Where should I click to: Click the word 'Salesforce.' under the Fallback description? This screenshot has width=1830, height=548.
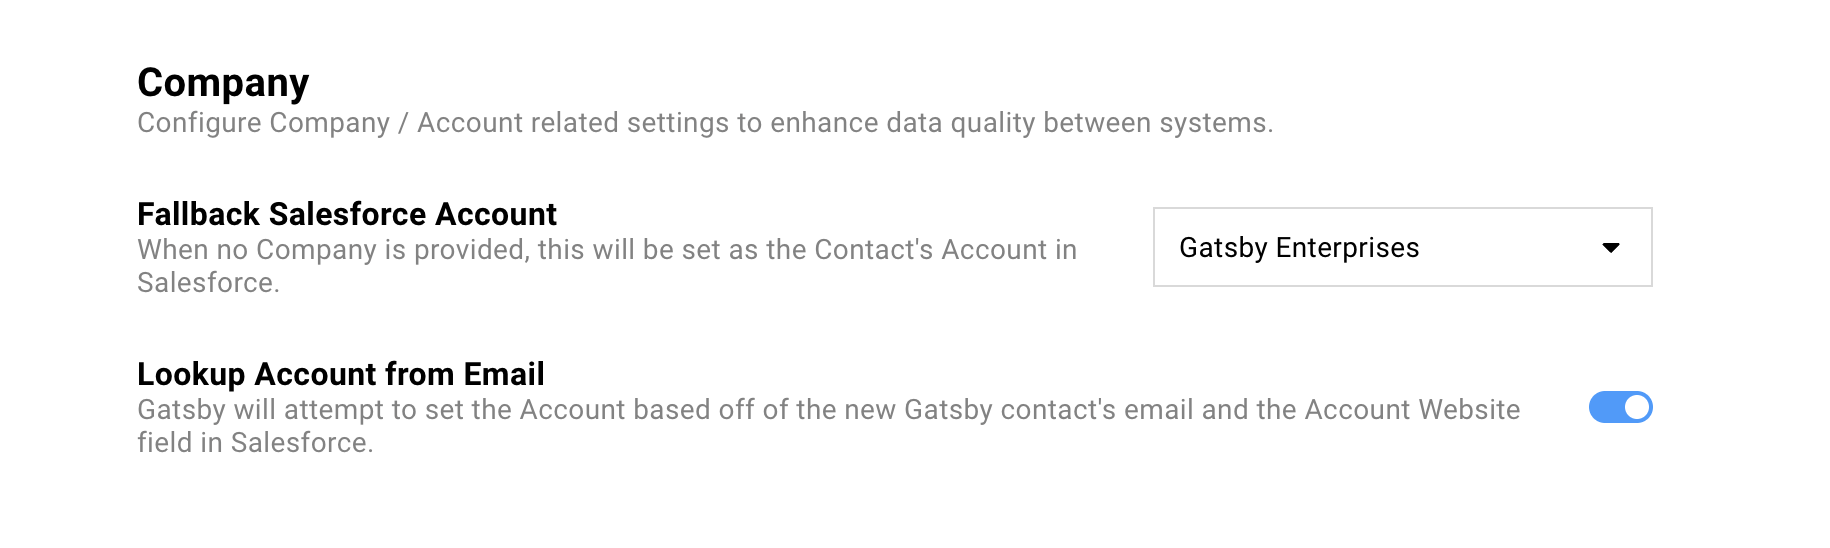coord(208,283)
